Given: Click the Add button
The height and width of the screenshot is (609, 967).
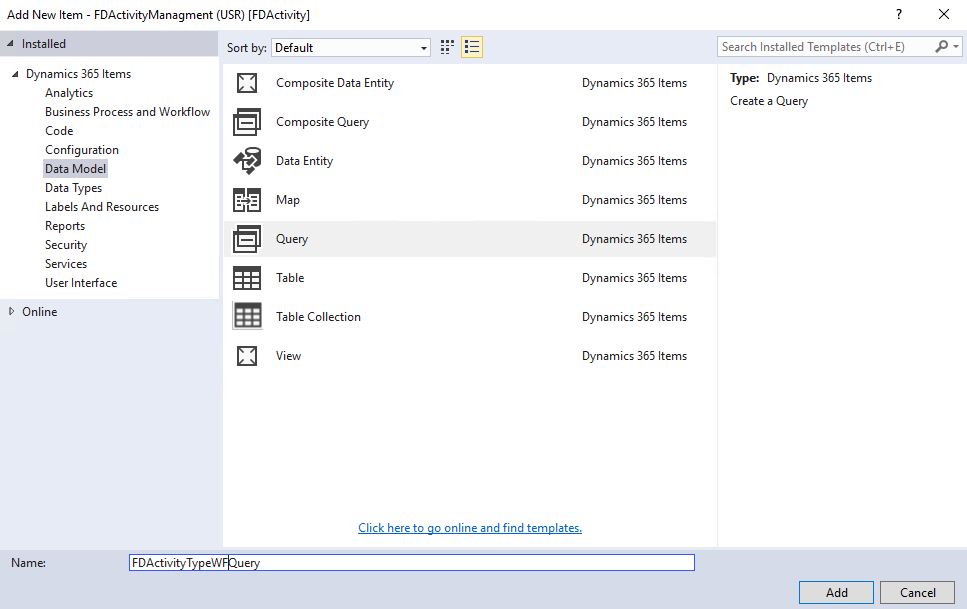Looking at the screenshot, I should [836, 592].
